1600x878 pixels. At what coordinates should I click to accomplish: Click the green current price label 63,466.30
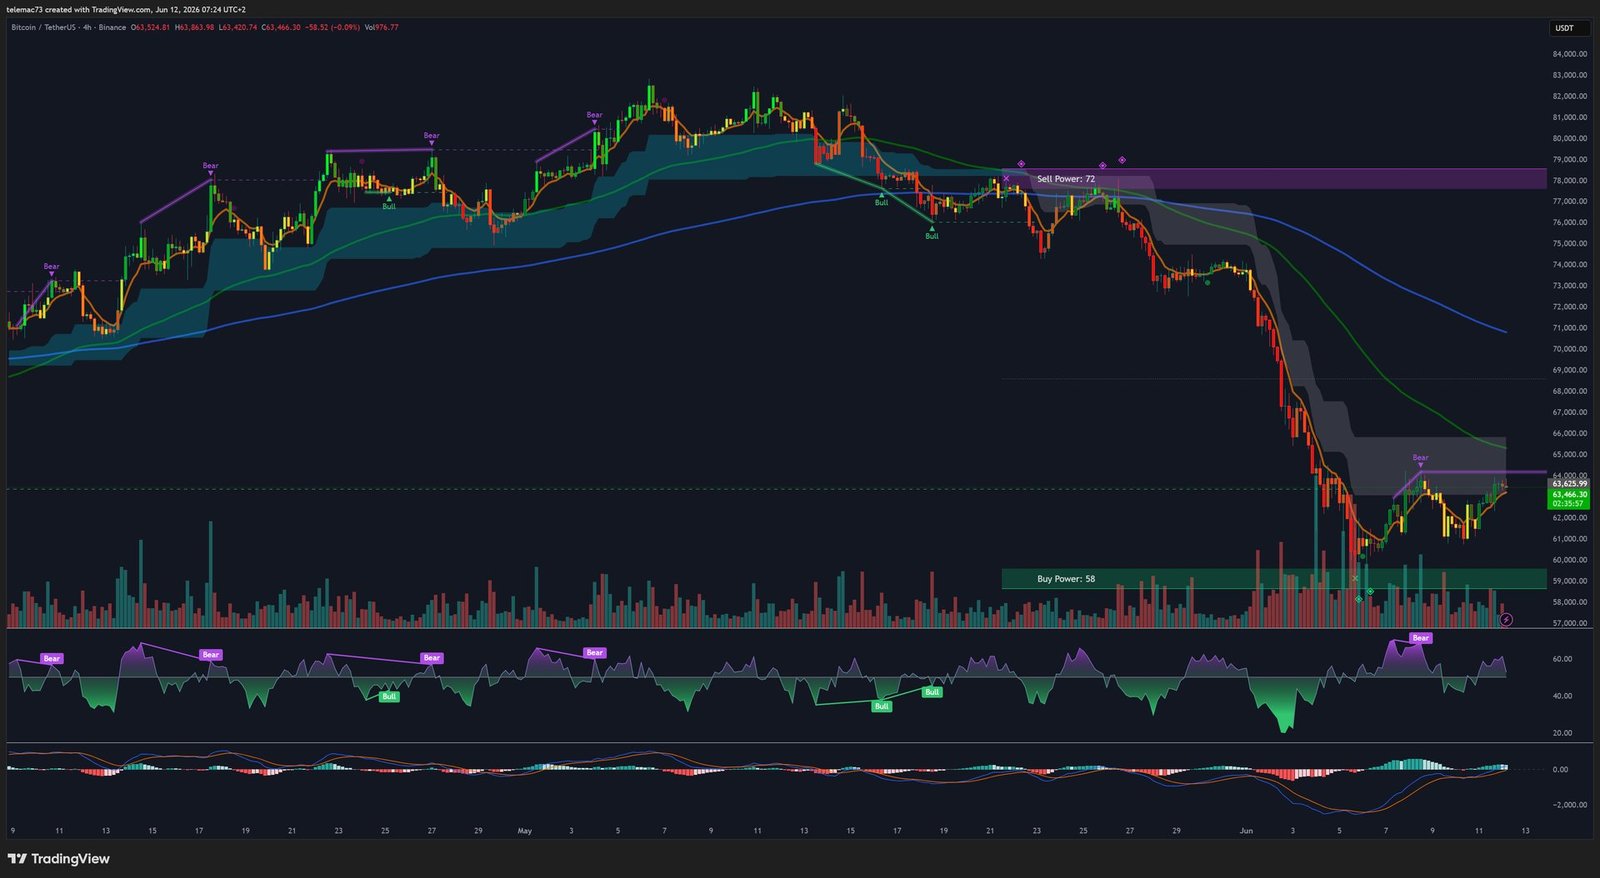point(1569,494)
